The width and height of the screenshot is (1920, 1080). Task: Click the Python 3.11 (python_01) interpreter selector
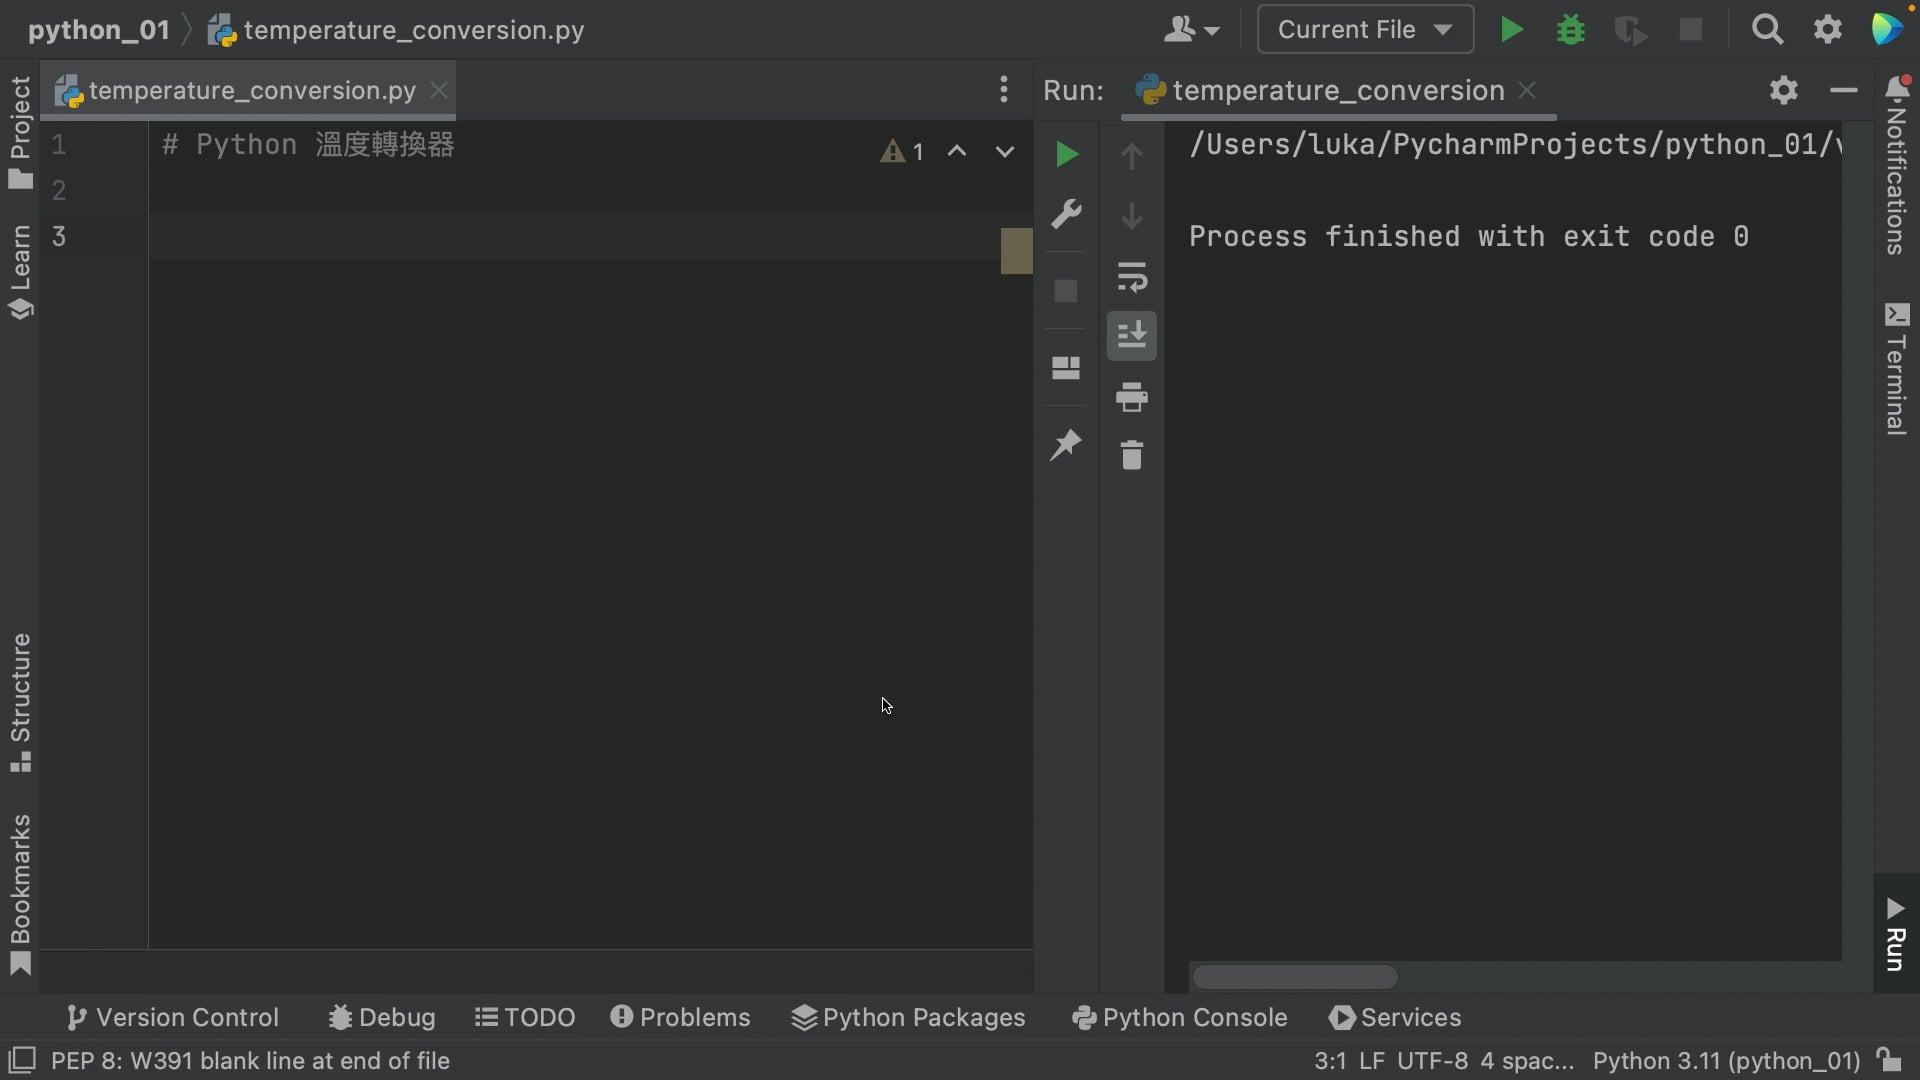1726,1061
